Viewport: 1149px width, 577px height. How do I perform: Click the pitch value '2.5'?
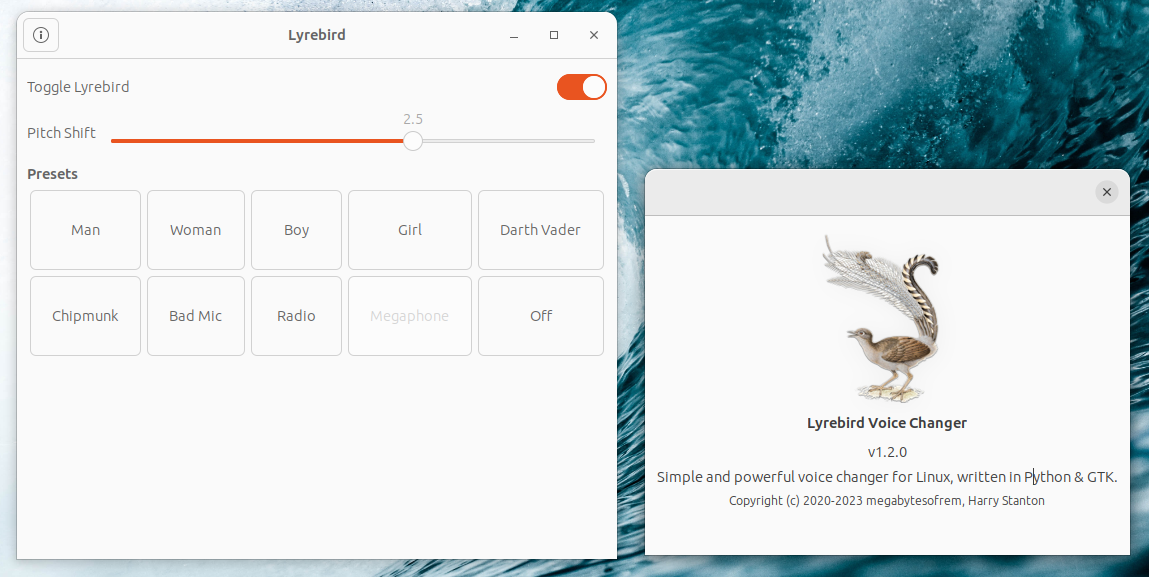pyautogui.click(x=413, y=119)
